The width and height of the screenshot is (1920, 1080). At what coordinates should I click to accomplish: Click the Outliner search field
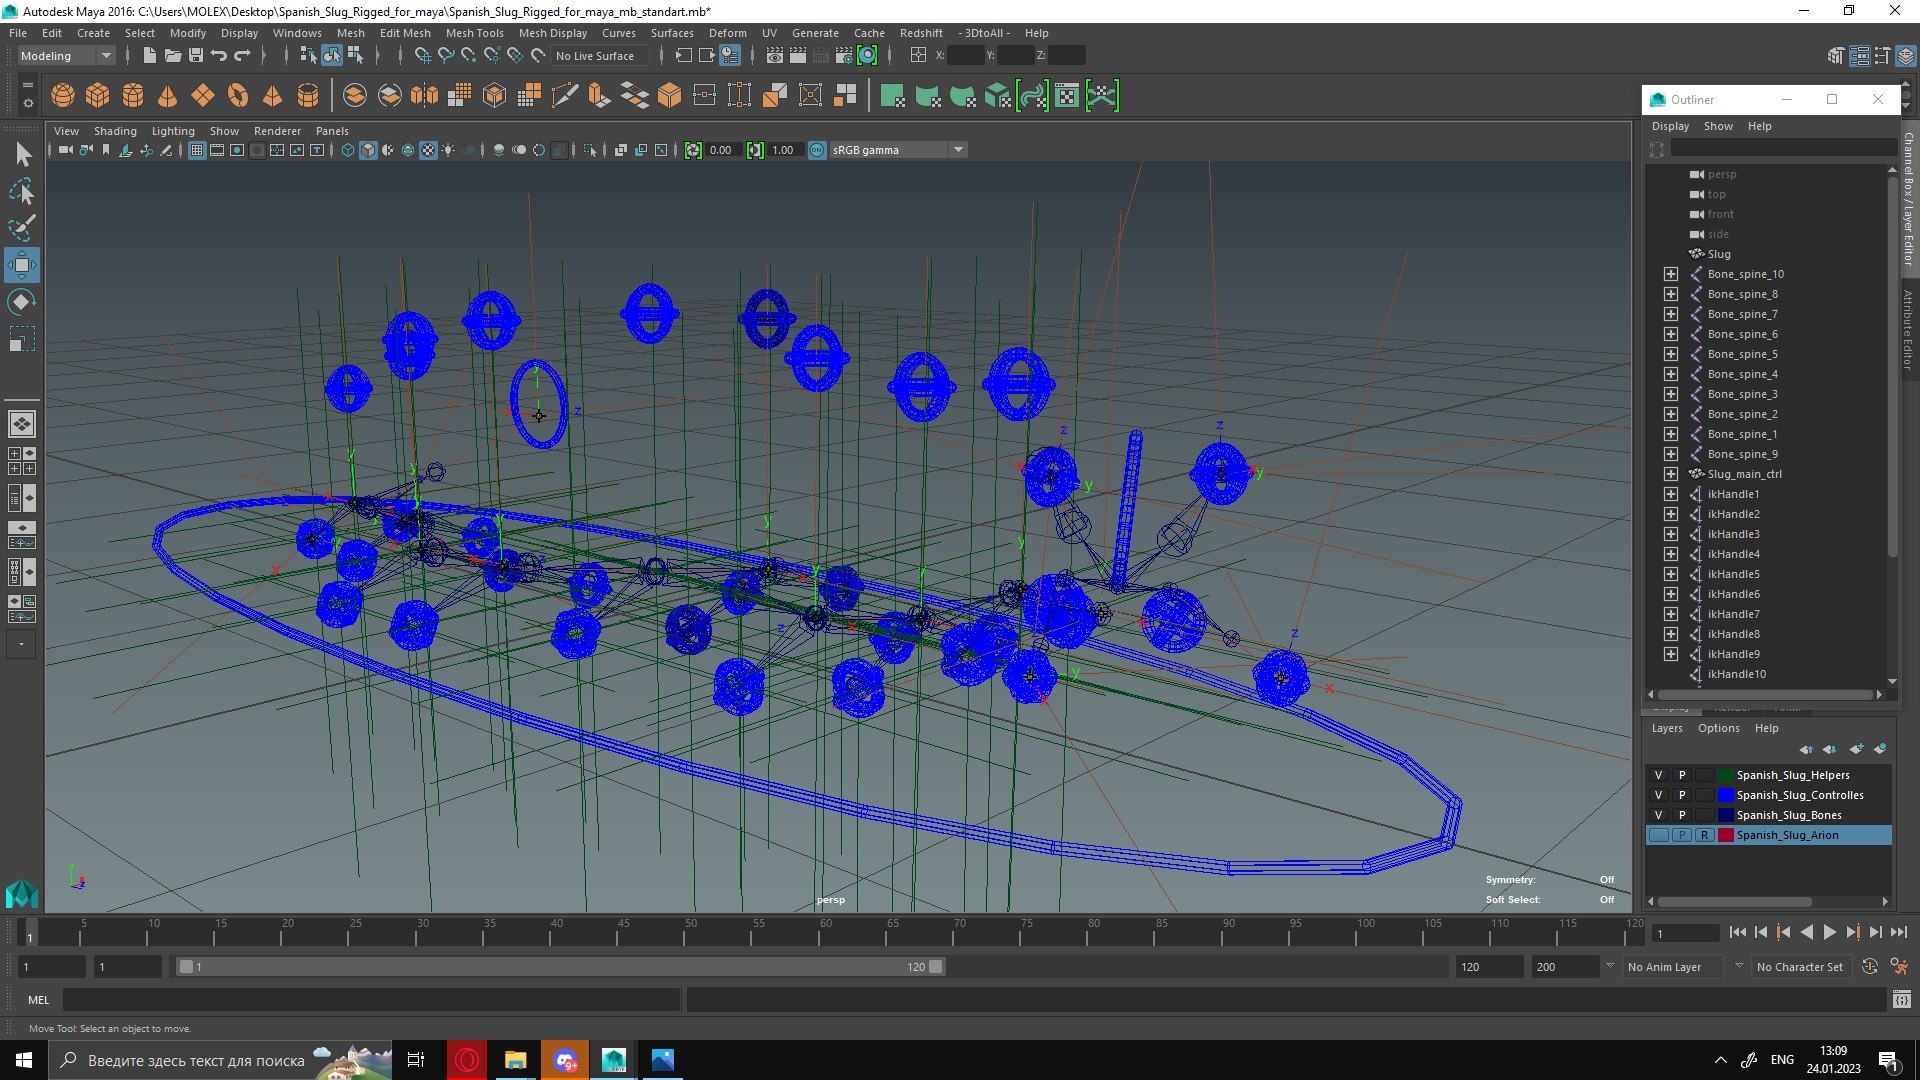1783,148
